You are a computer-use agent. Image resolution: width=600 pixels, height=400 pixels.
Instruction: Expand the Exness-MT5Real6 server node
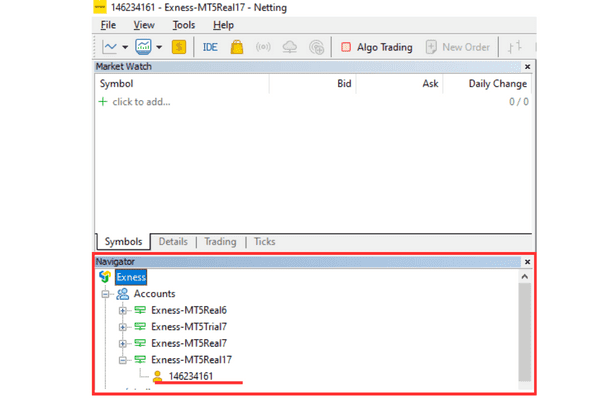[x=123, y=311]
